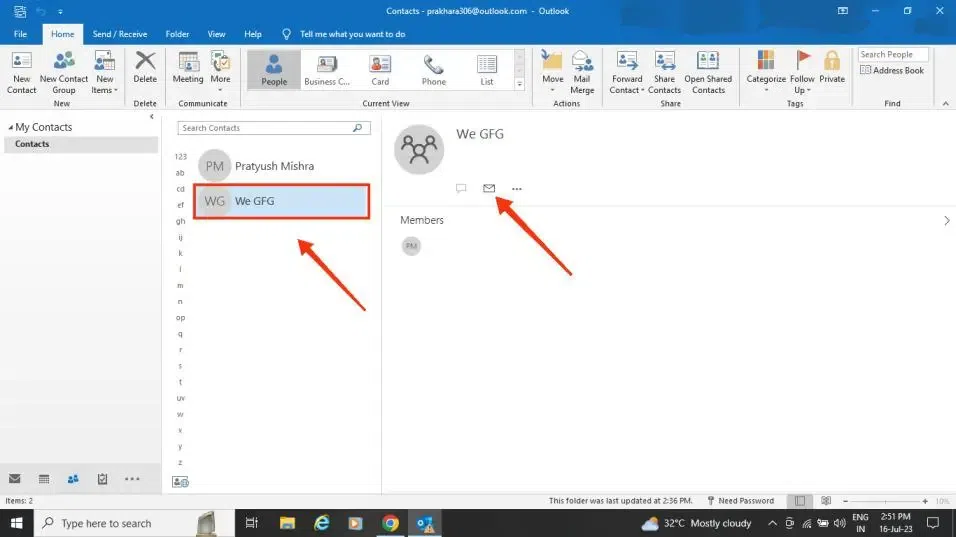Switch to Reading view in status bar

(826, 501)
